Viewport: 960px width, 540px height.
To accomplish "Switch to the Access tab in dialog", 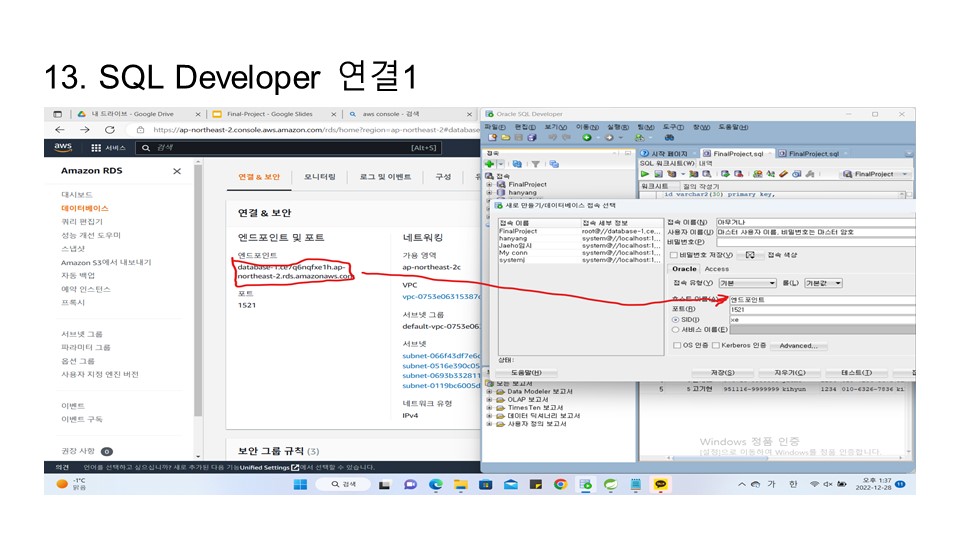I will click(x=716, y=269).
